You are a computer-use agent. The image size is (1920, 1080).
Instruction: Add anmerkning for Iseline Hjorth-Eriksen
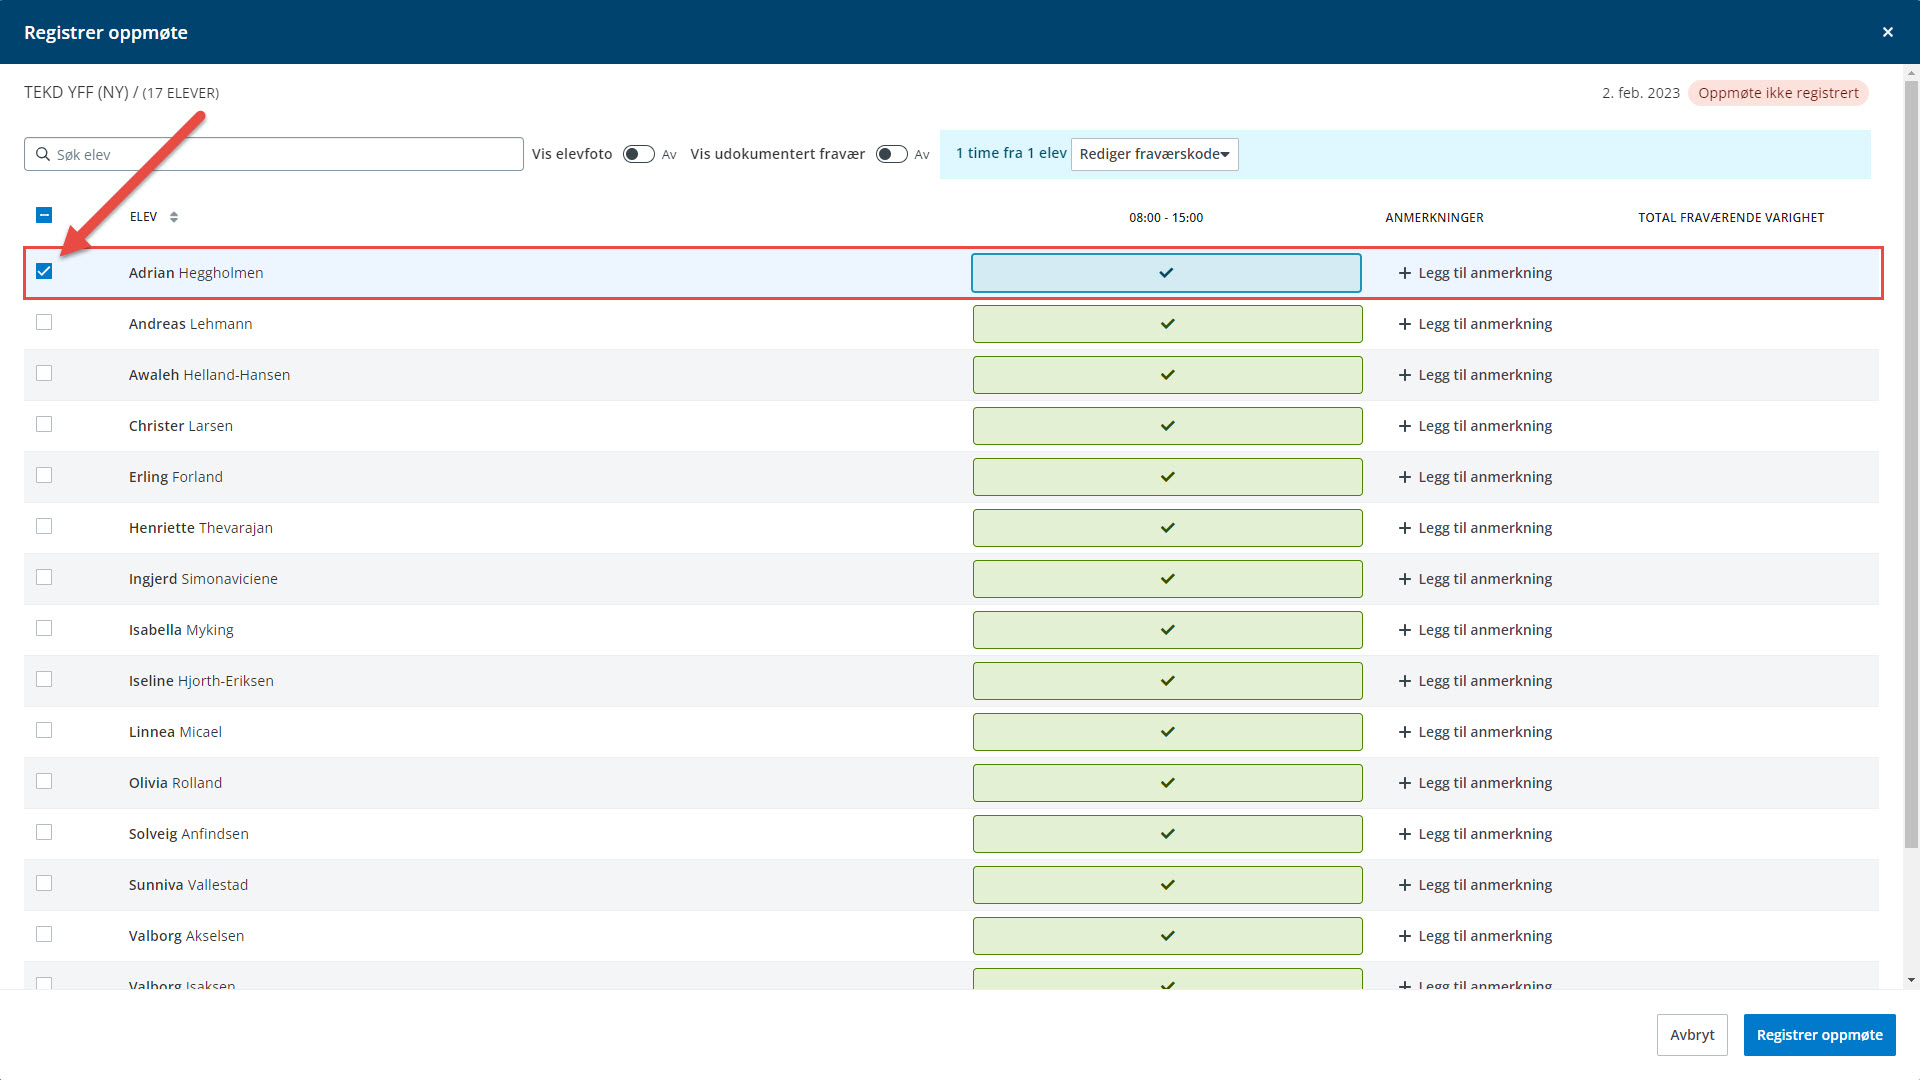point(1475,681)
